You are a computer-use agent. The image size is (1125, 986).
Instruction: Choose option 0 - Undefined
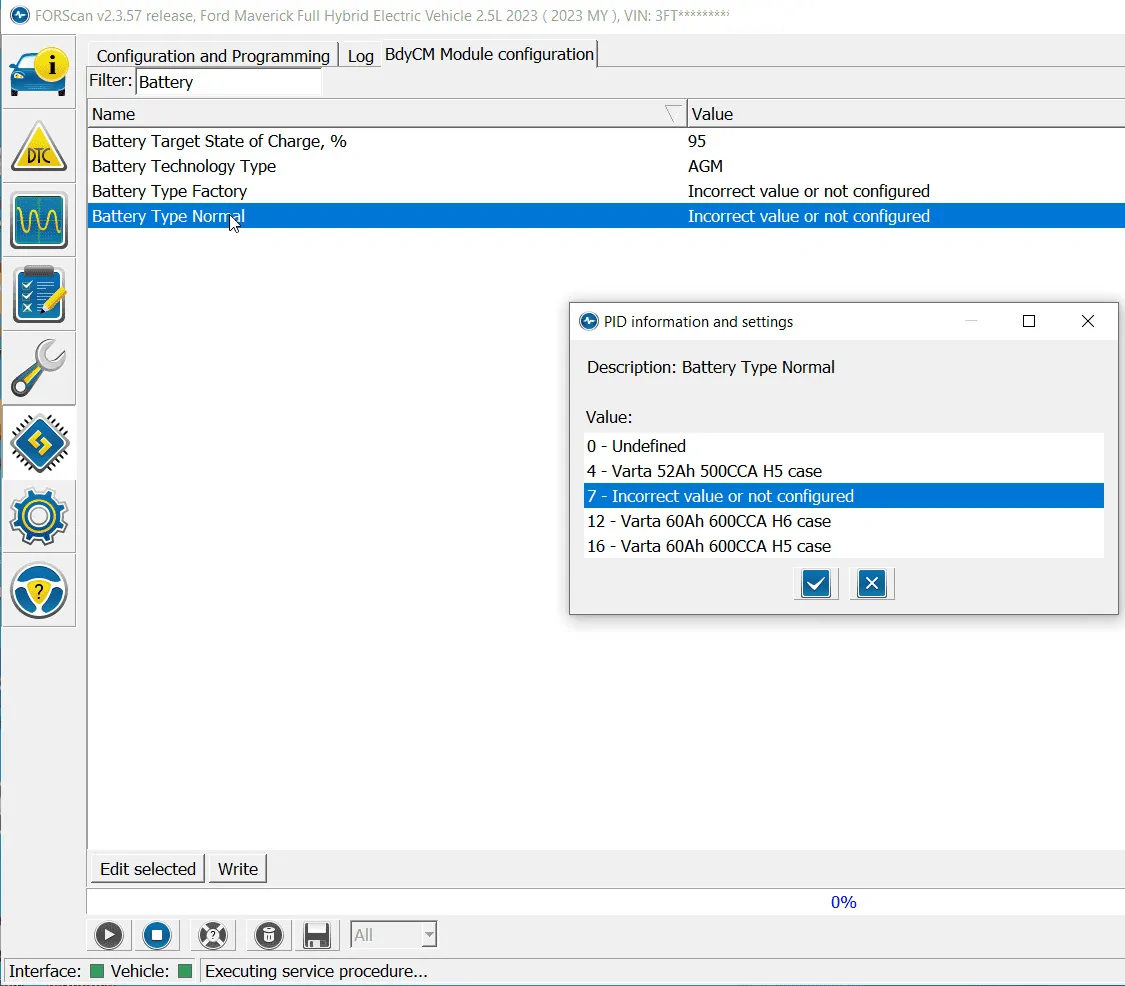pos(844,446)
